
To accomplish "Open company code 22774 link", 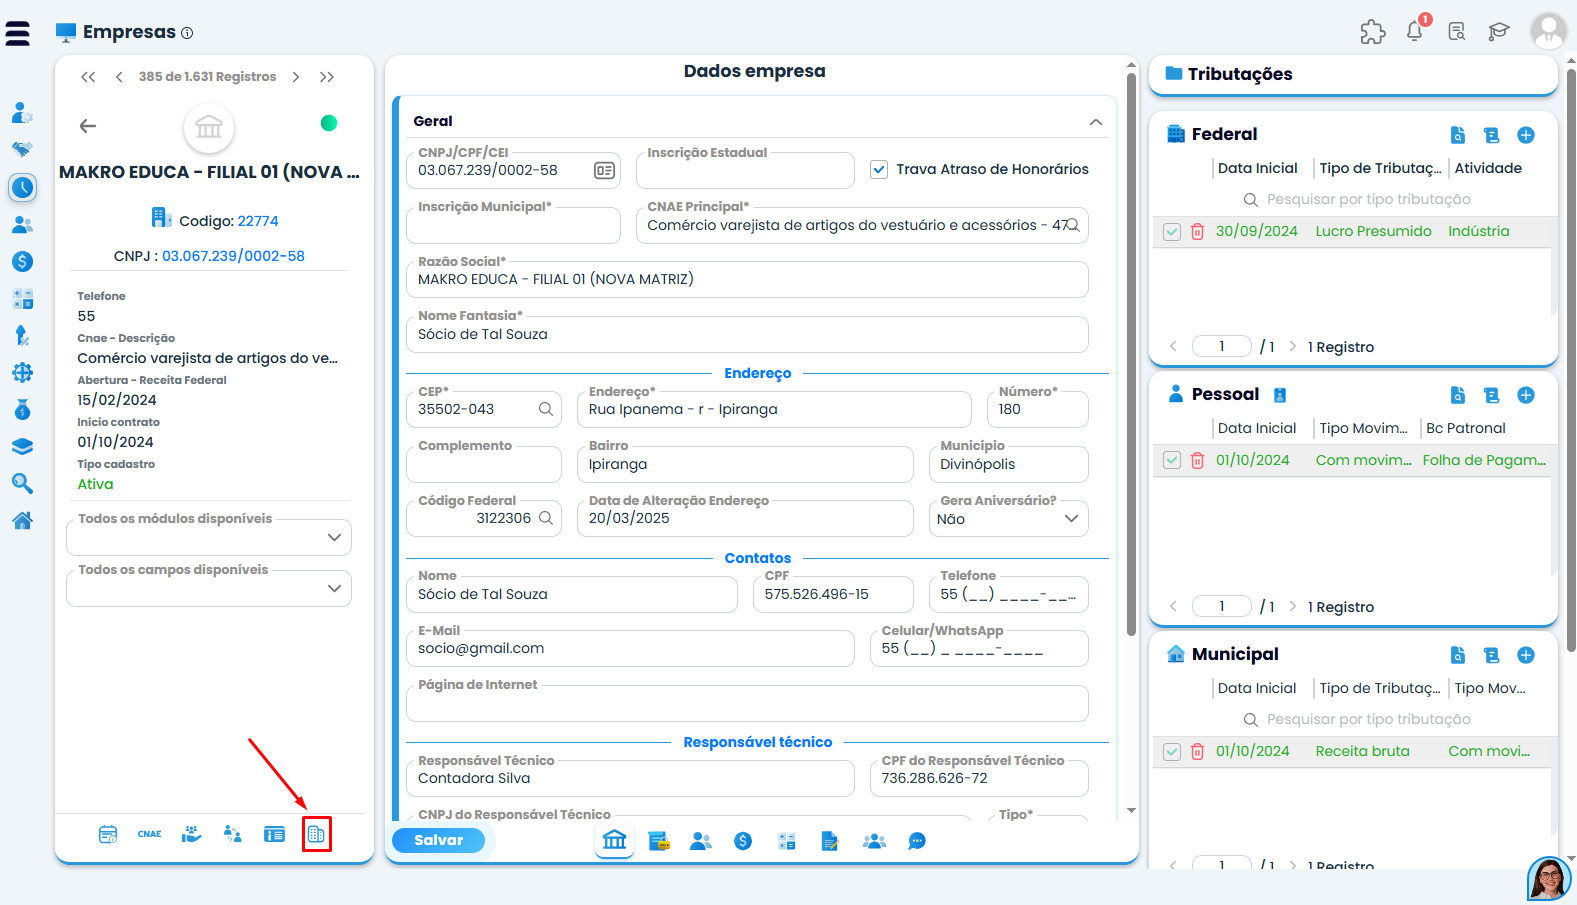I will 258,221.
